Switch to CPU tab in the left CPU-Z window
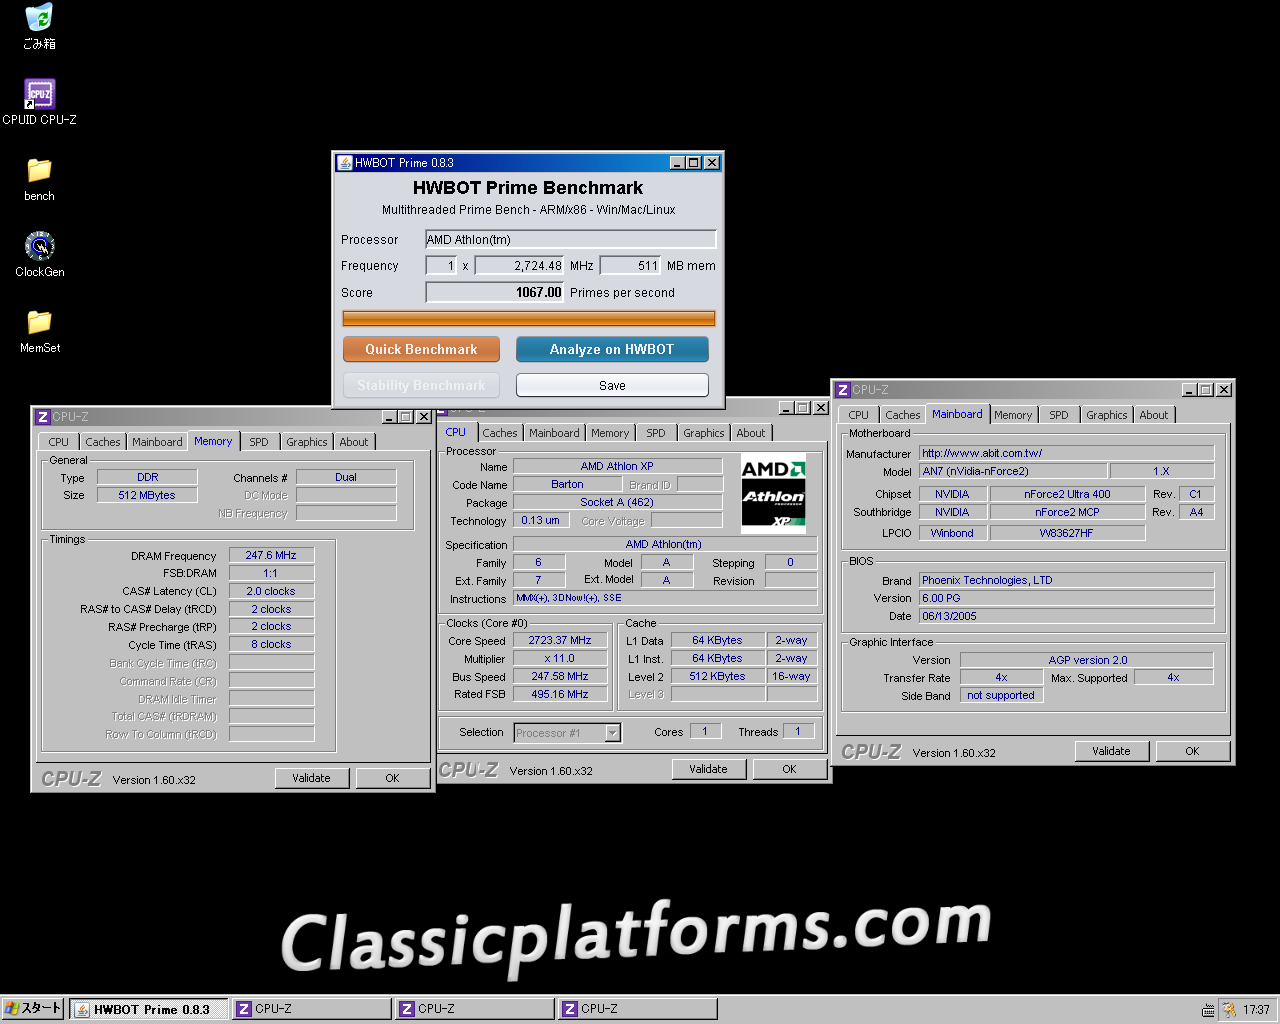Image resolution: width=1280 pixels, height=1024 pixels. (x=59, y=442)
